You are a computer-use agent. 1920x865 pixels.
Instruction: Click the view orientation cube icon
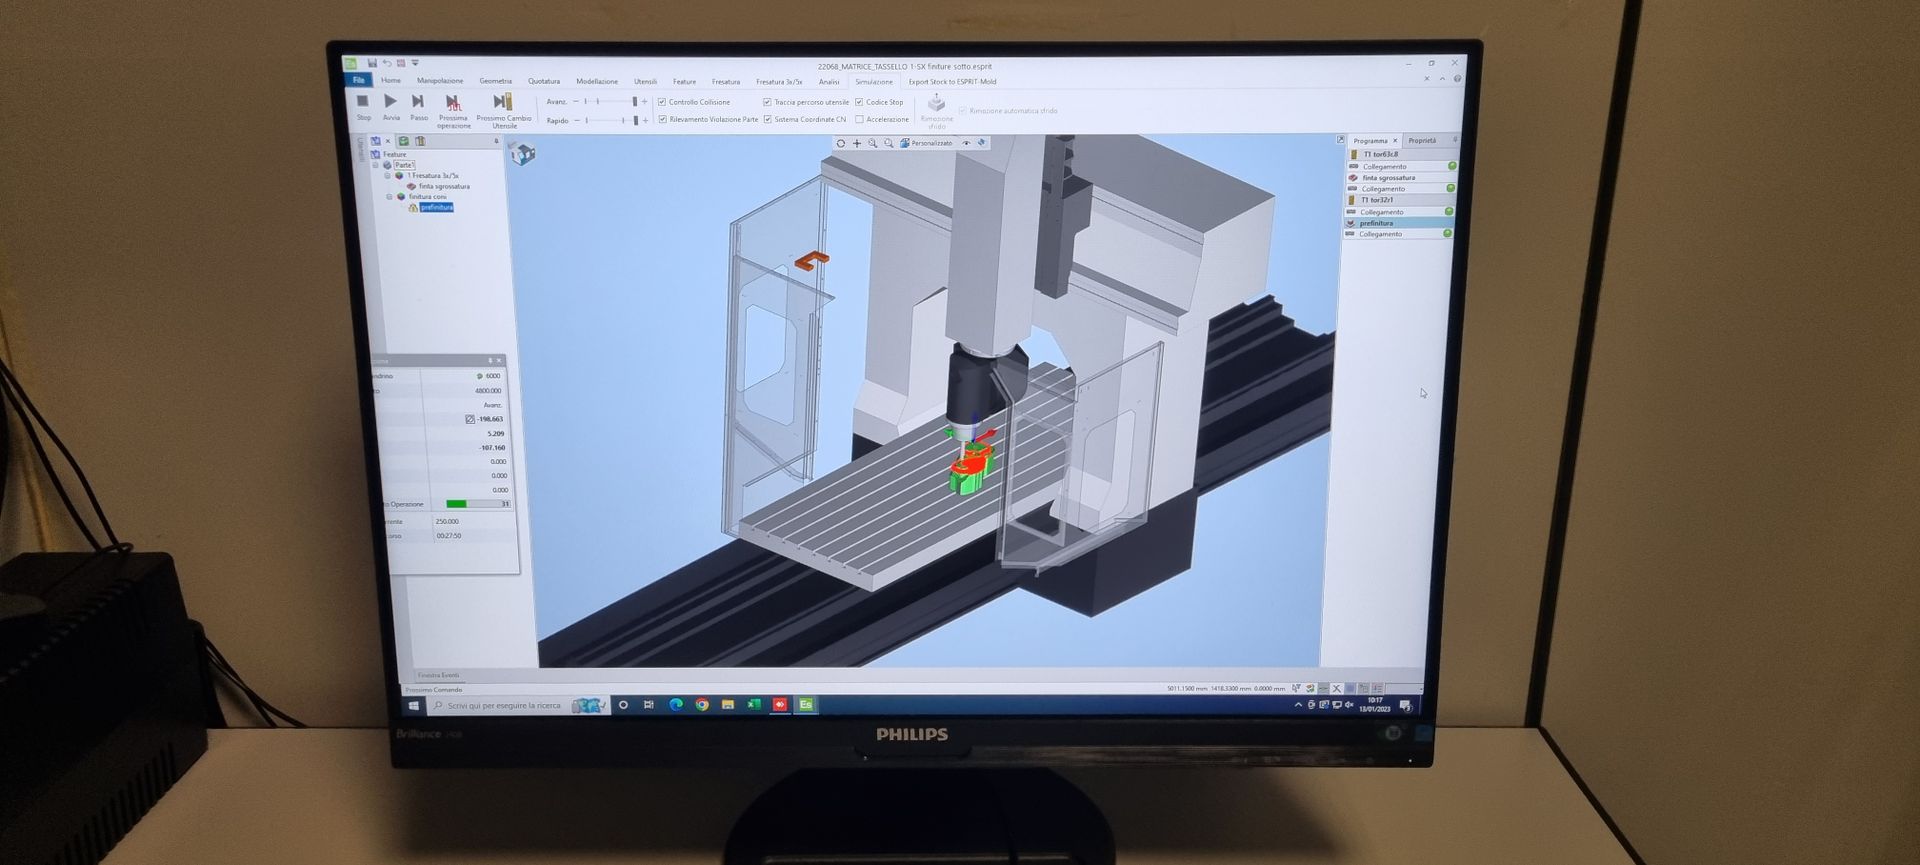tap(523, 153)
